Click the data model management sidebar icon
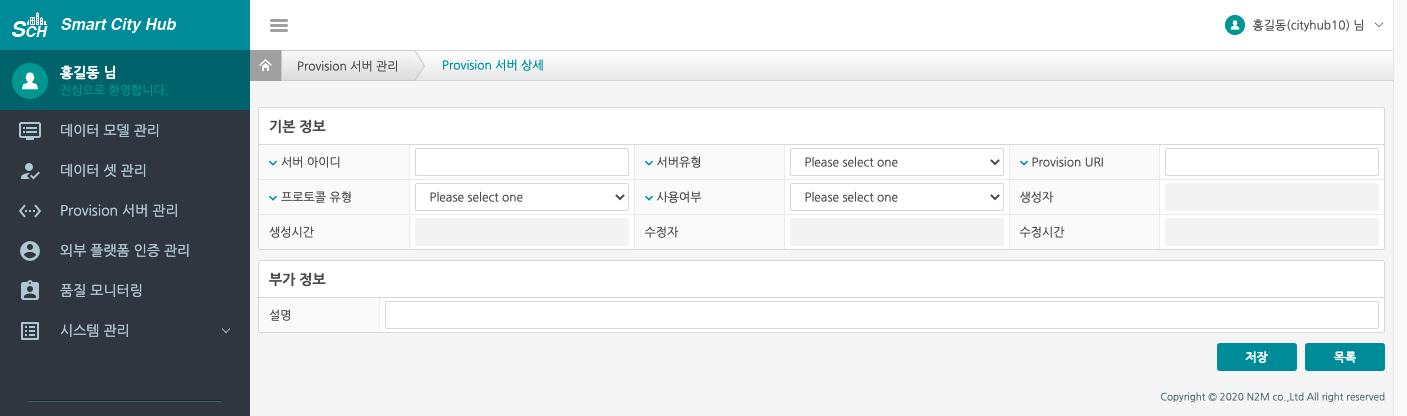Screen dimensions: 1407x416 point(30,130)
